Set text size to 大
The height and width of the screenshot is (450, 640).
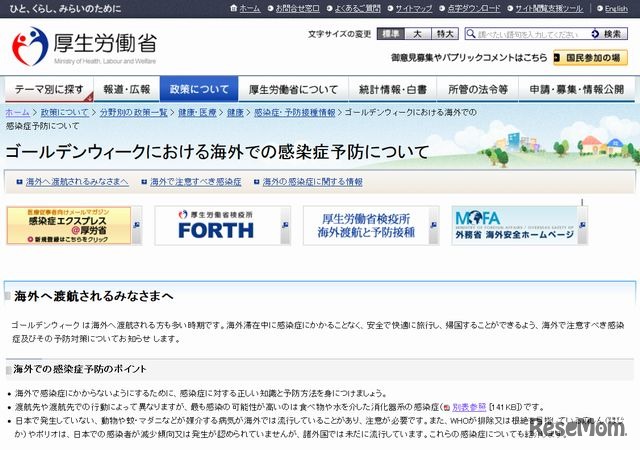418,33
